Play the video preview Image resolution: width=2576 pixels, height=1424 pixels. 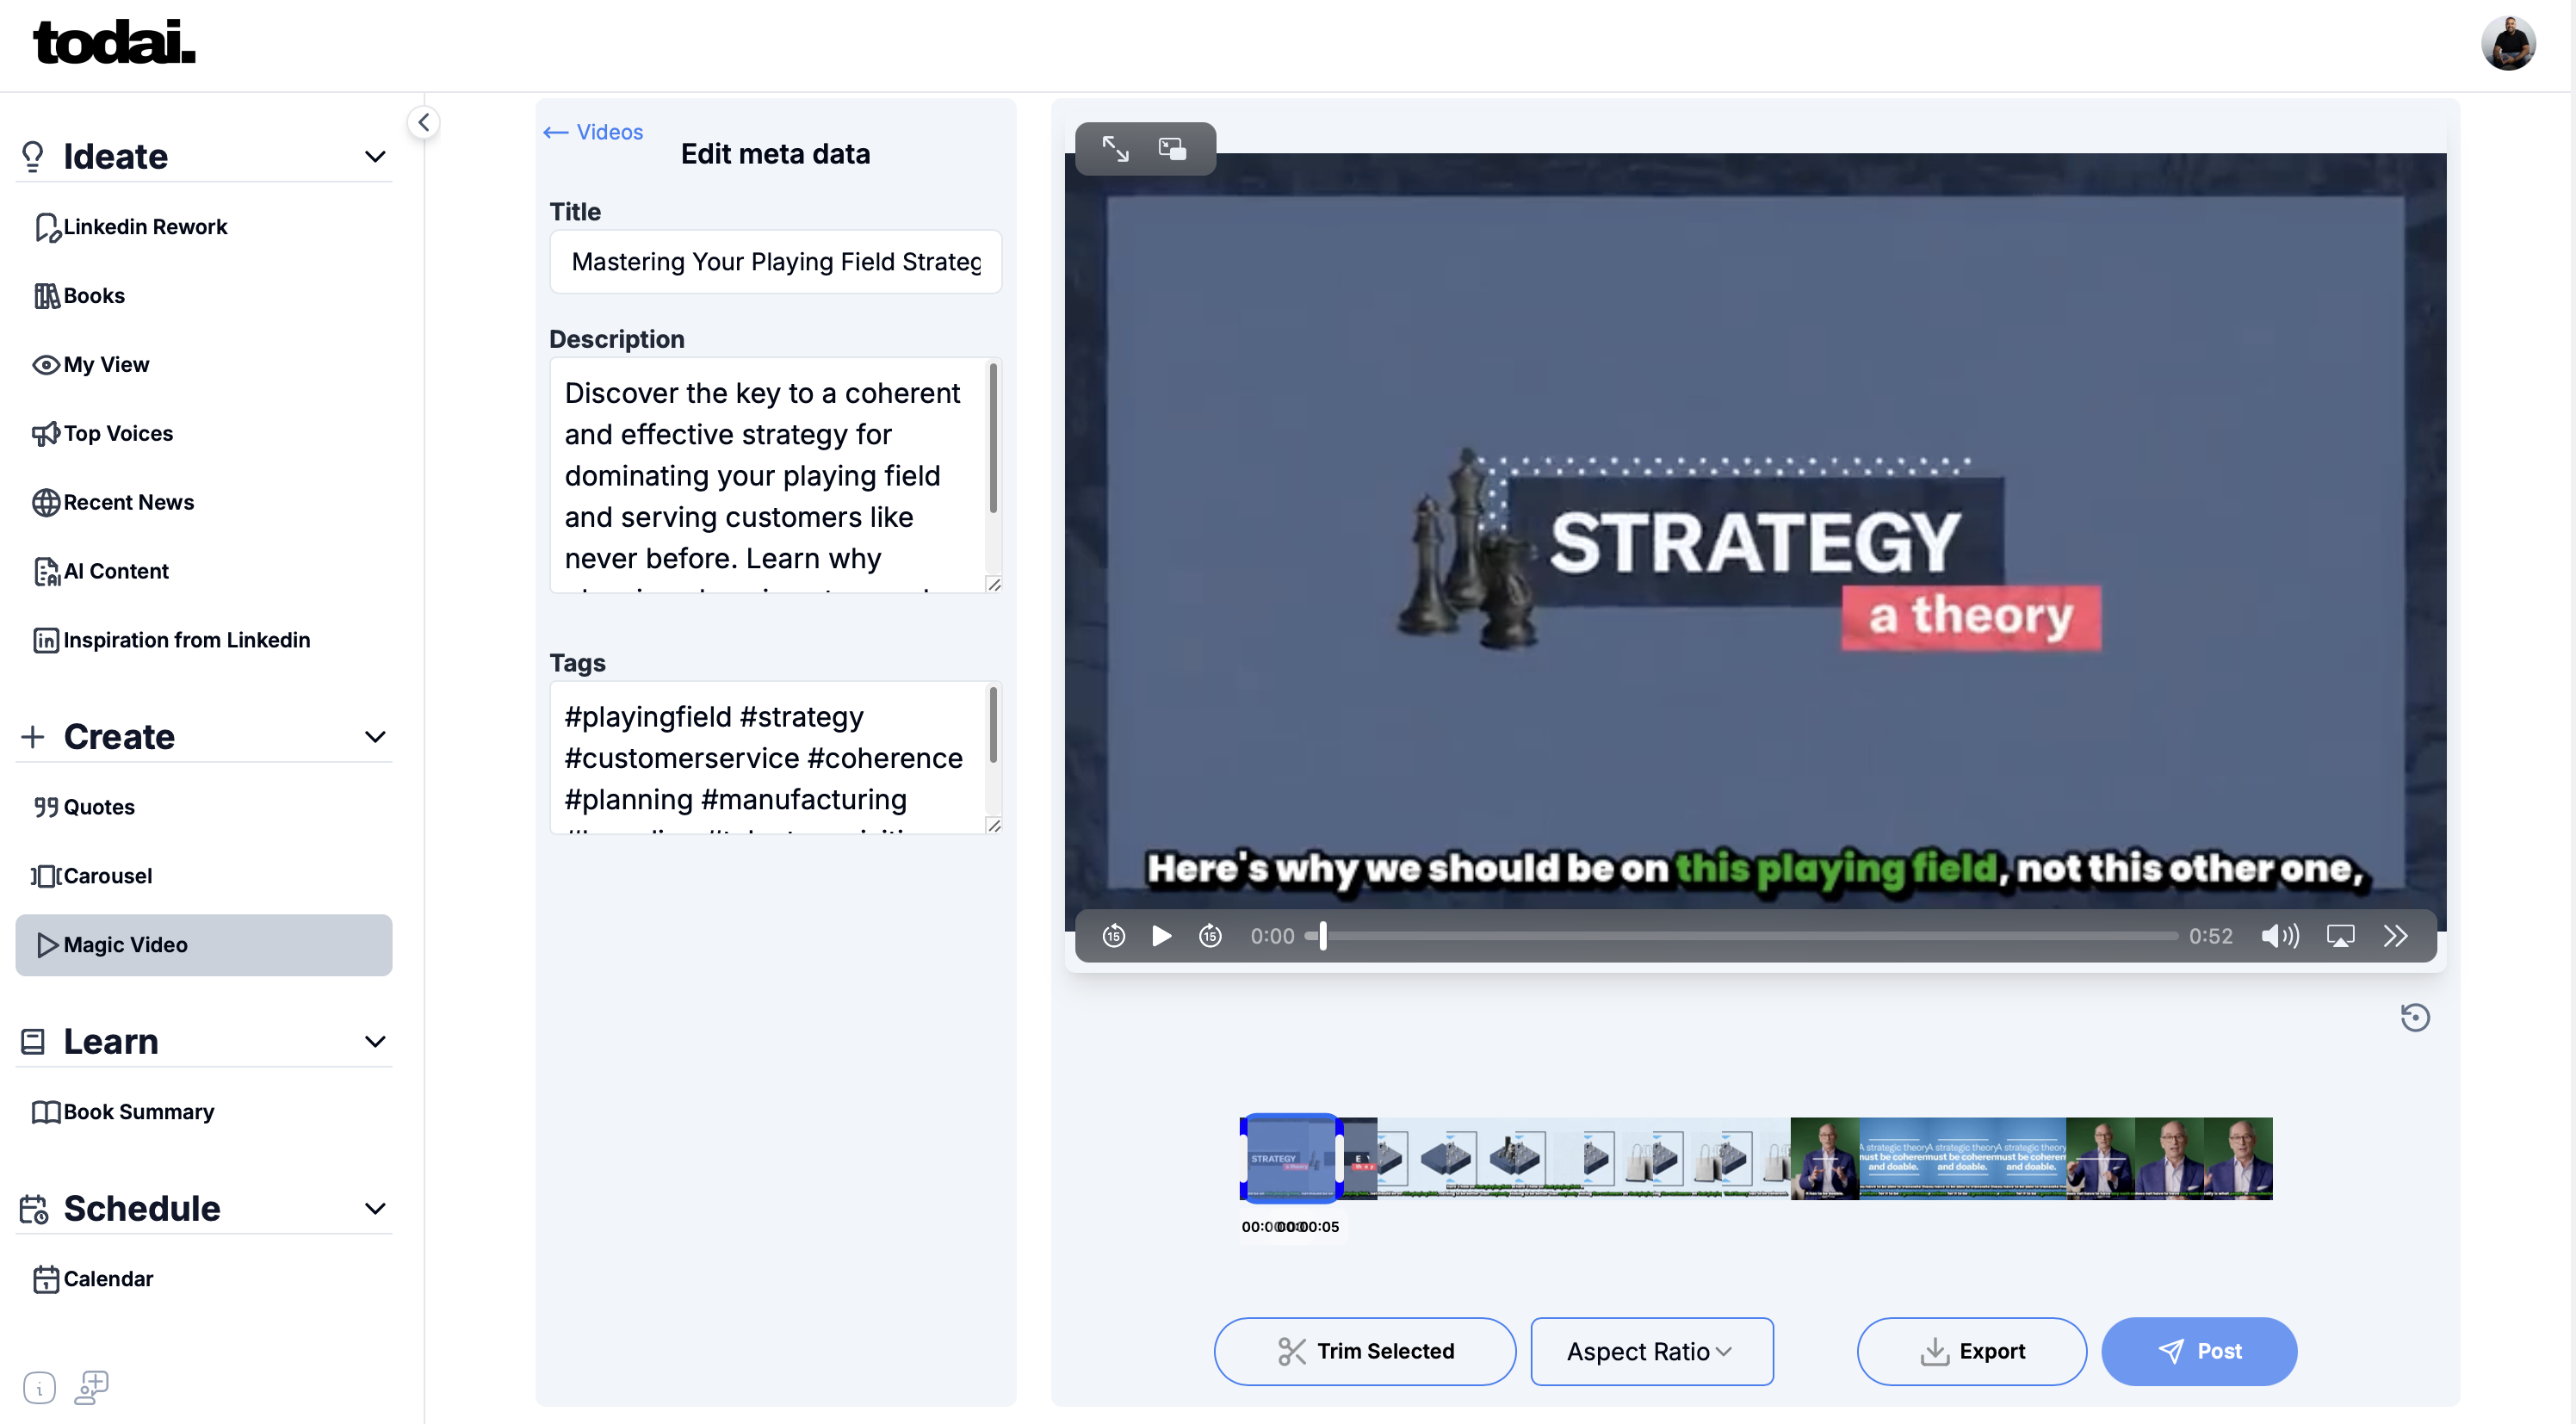point(1161,936)
